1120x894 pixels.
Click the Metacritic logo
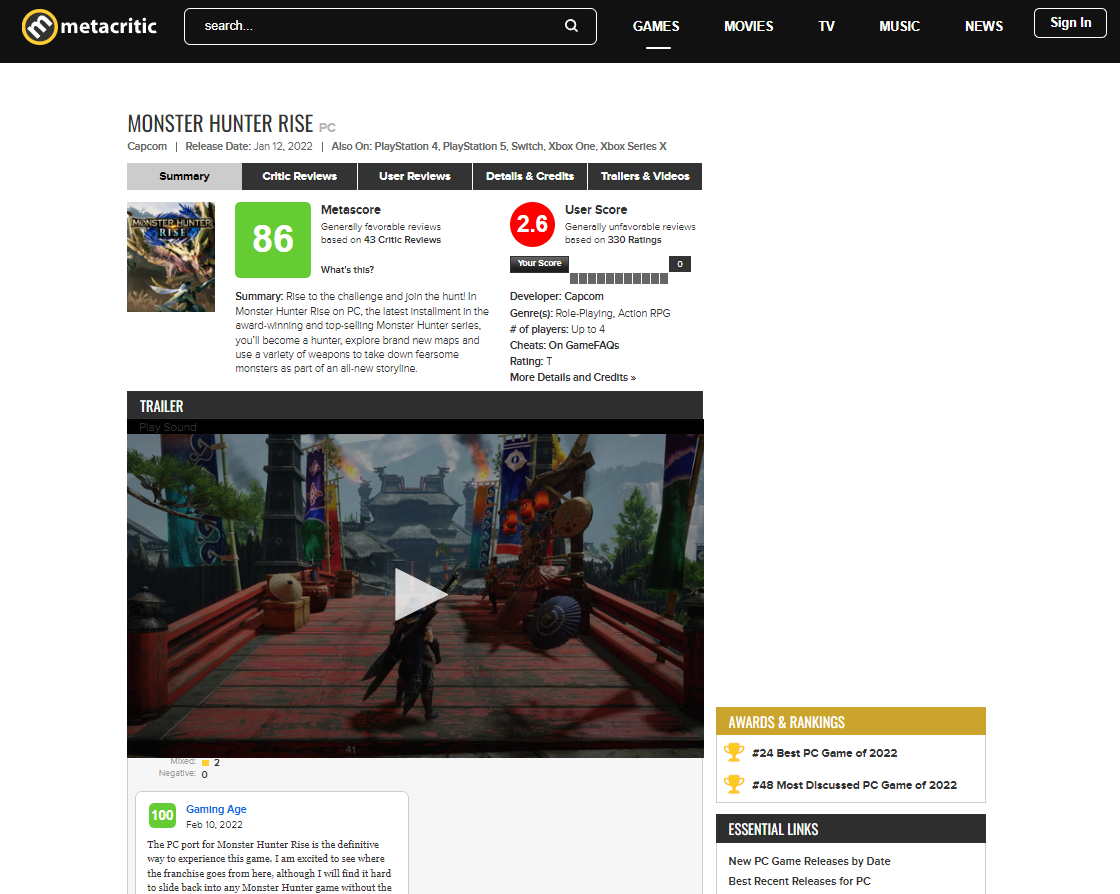[x=89, y=26]
